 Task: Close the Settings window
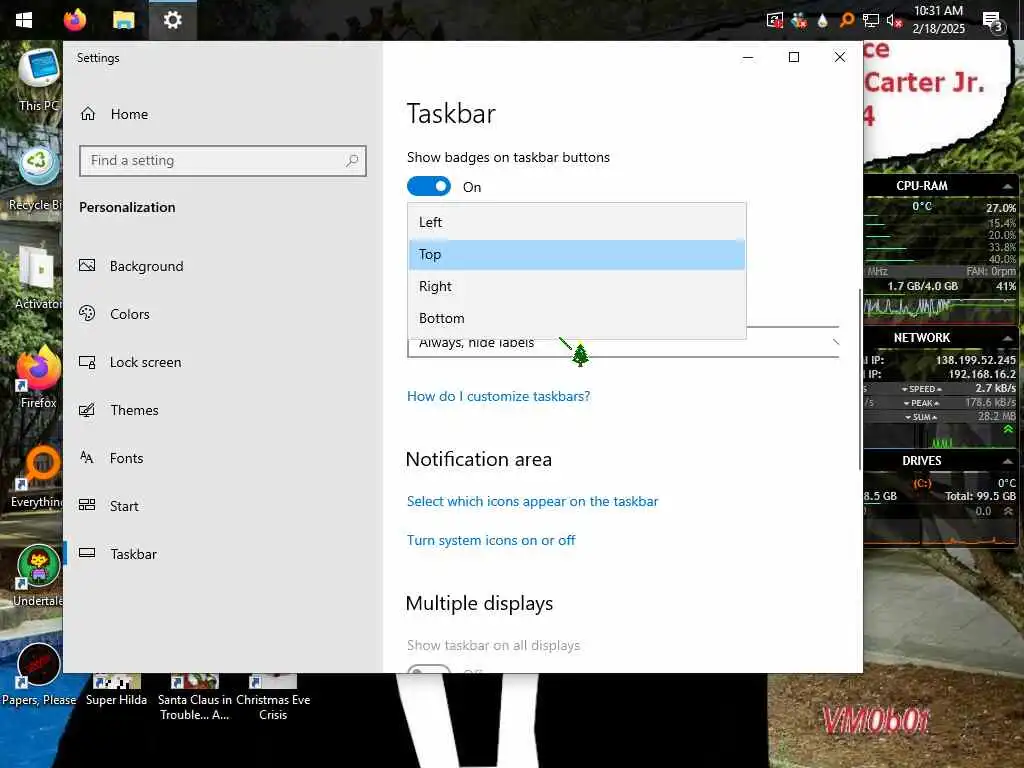pyautogui.click(x=840, y=57)
